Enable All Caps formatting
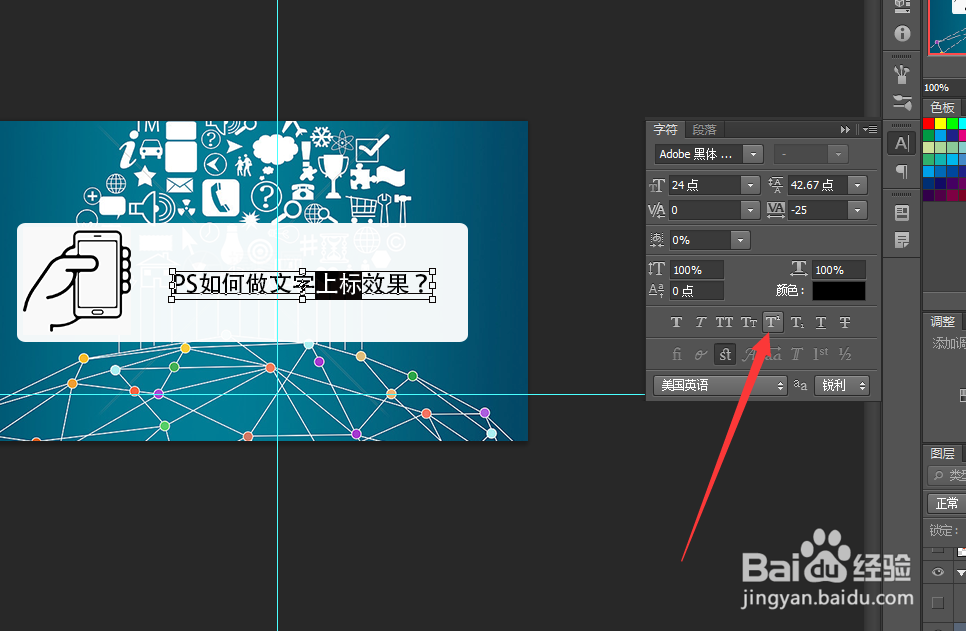This screenshot has height=631, width=966. 723,322
